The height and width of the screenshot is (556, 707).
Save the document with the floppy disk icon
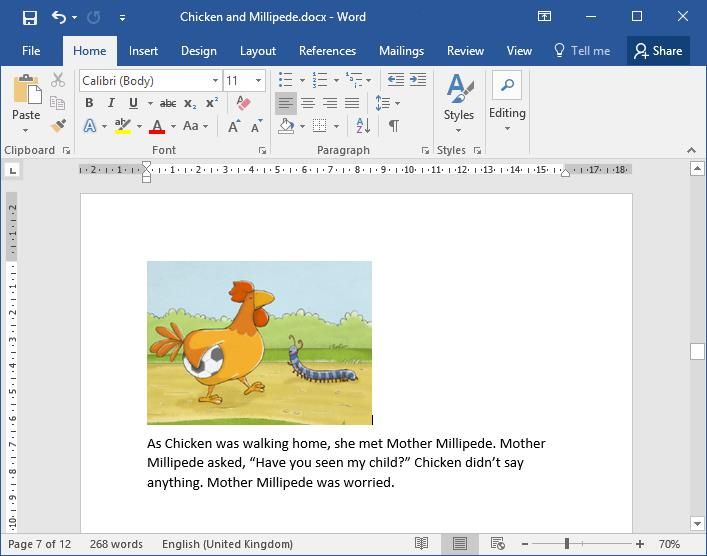[29, 18]
